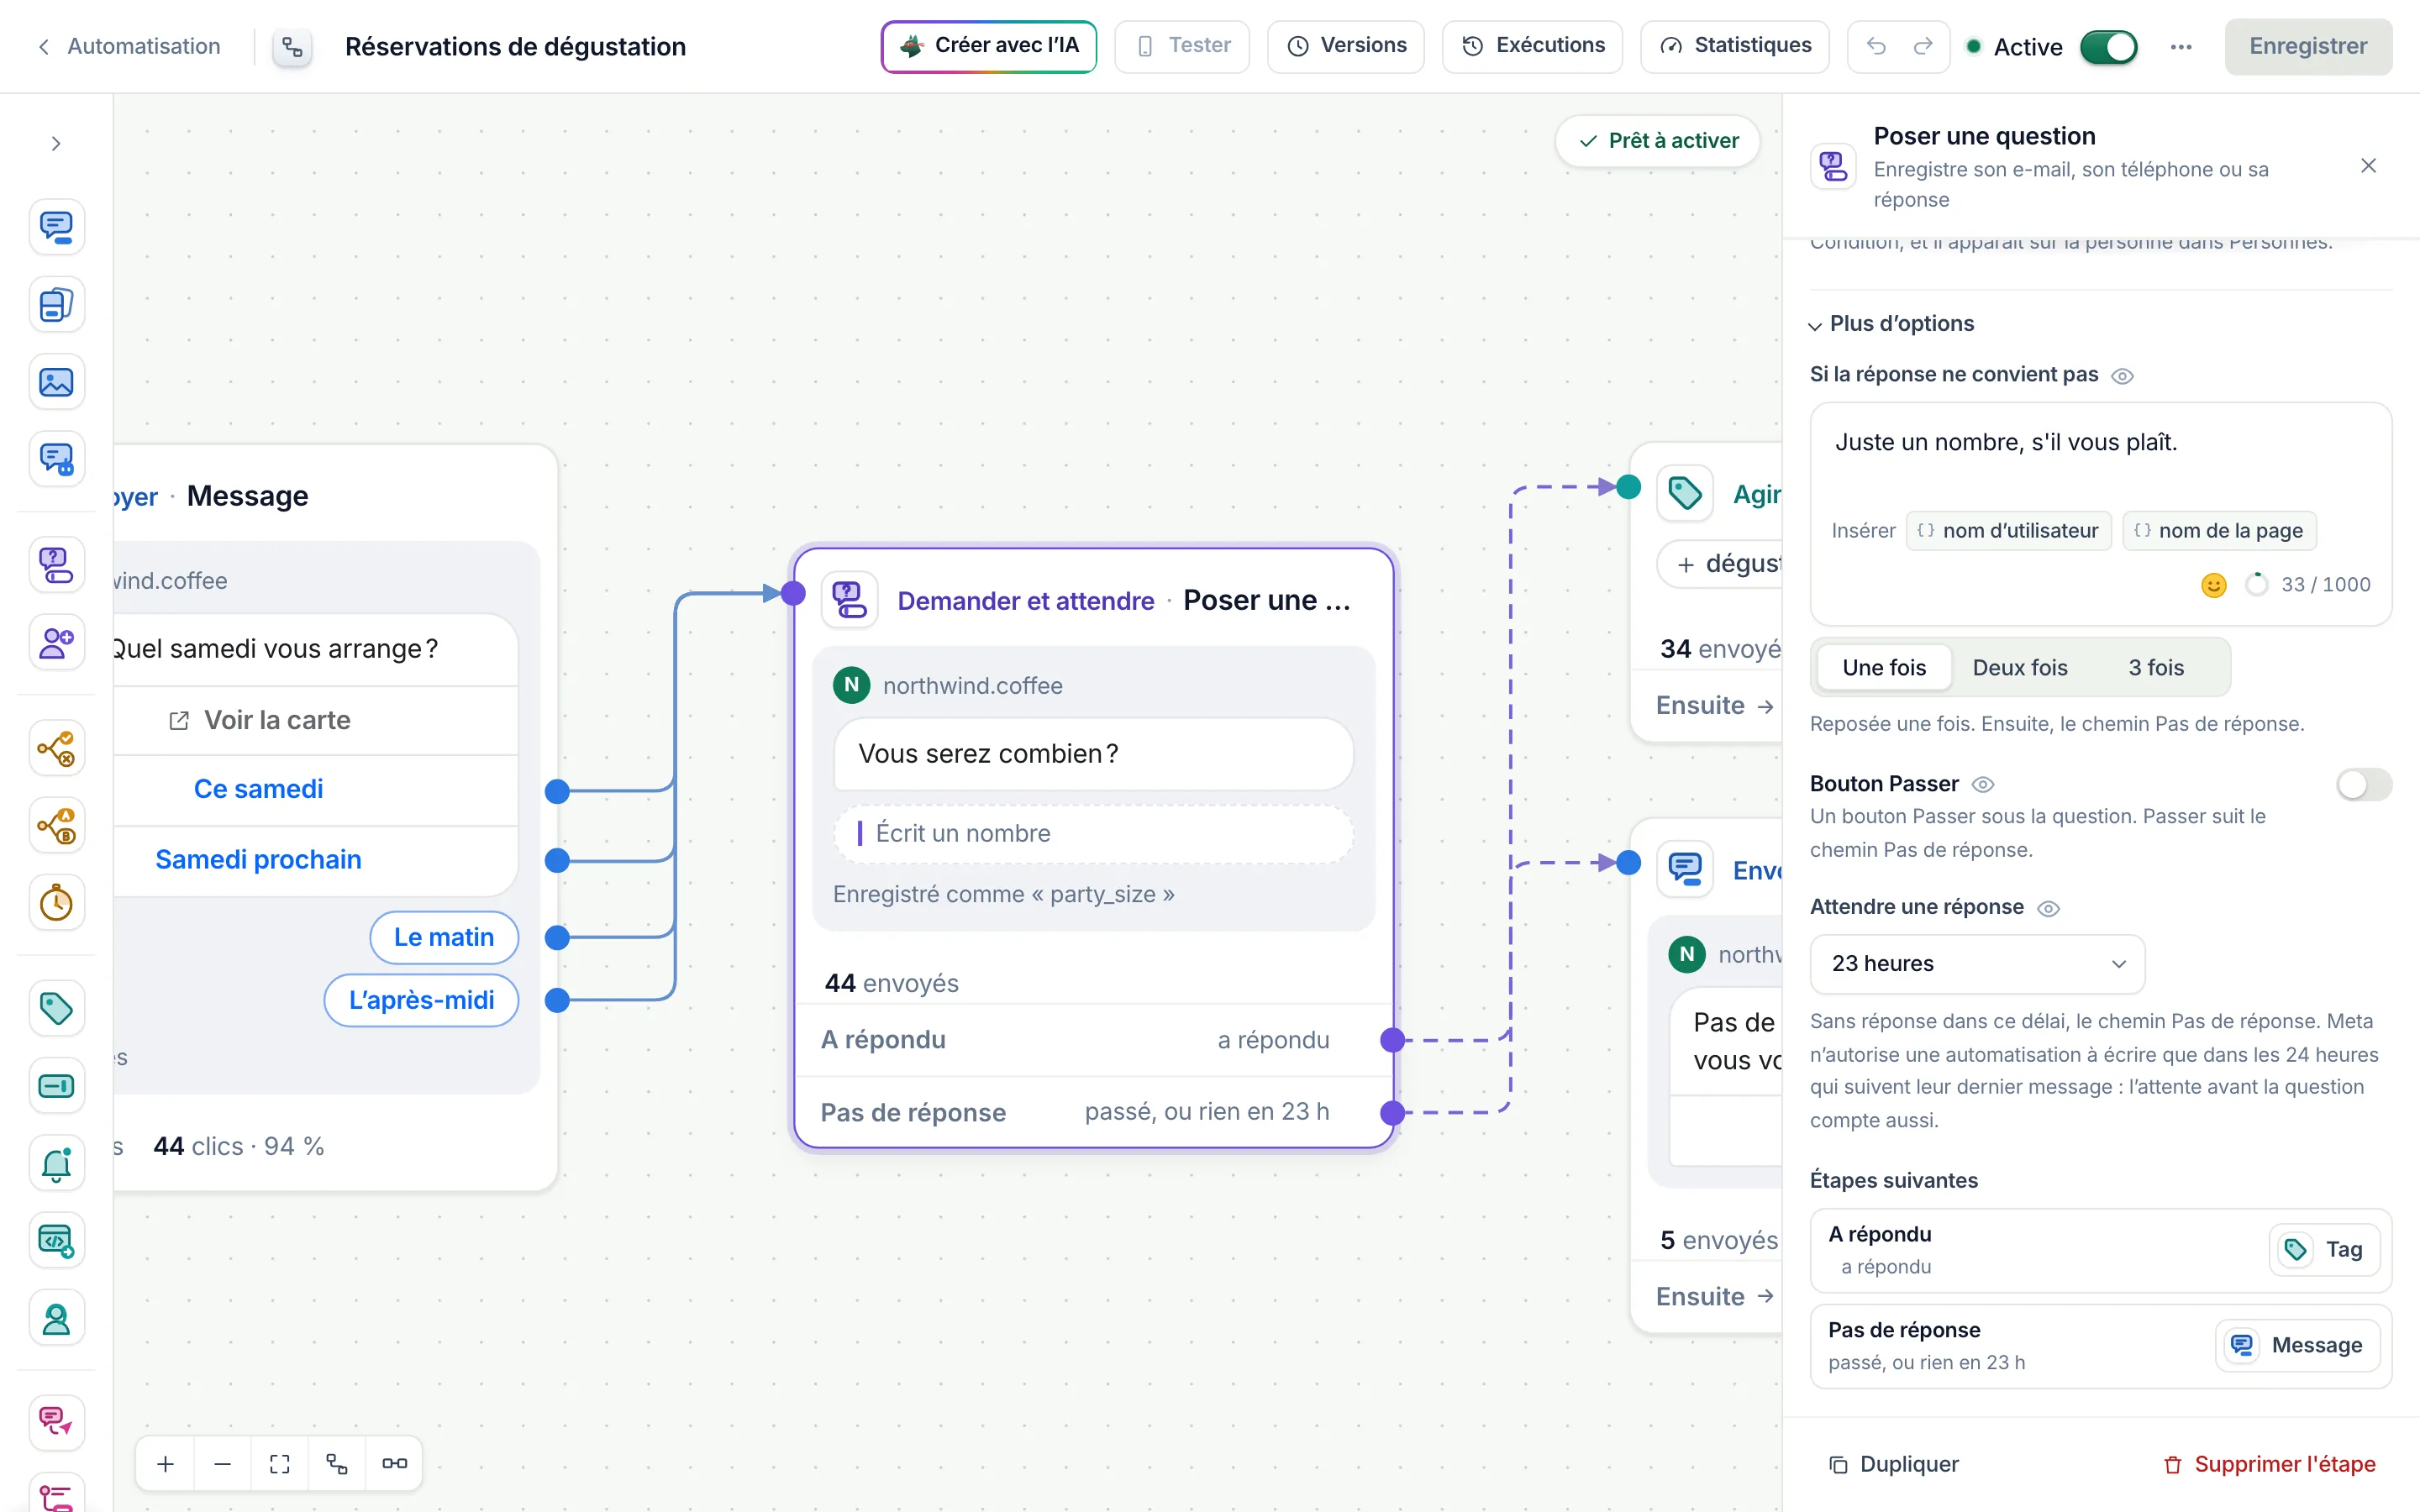Zoom in on the canvas with plus
Image resolution: width=2420 pixels, height=1512 pixels.
(x=166, y=1464)
